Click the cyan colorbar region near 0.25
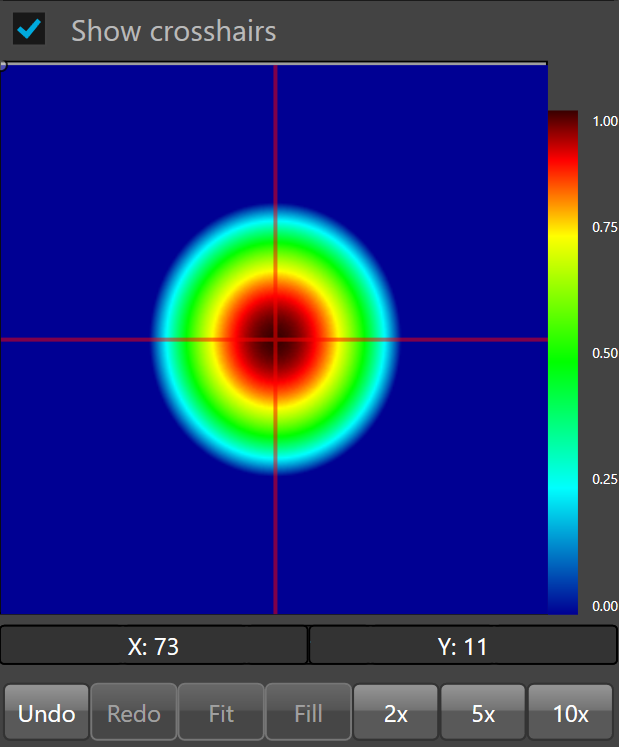Image resolution: width=619 pixels, height=747 pixels. pos(562,481)
